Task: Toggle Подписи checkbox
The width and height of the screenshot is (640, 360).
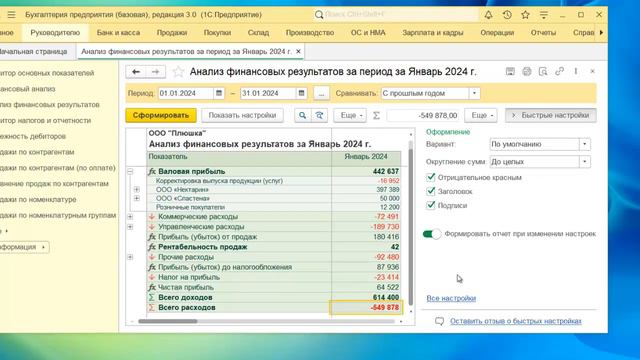Action: tap(431, 205)
